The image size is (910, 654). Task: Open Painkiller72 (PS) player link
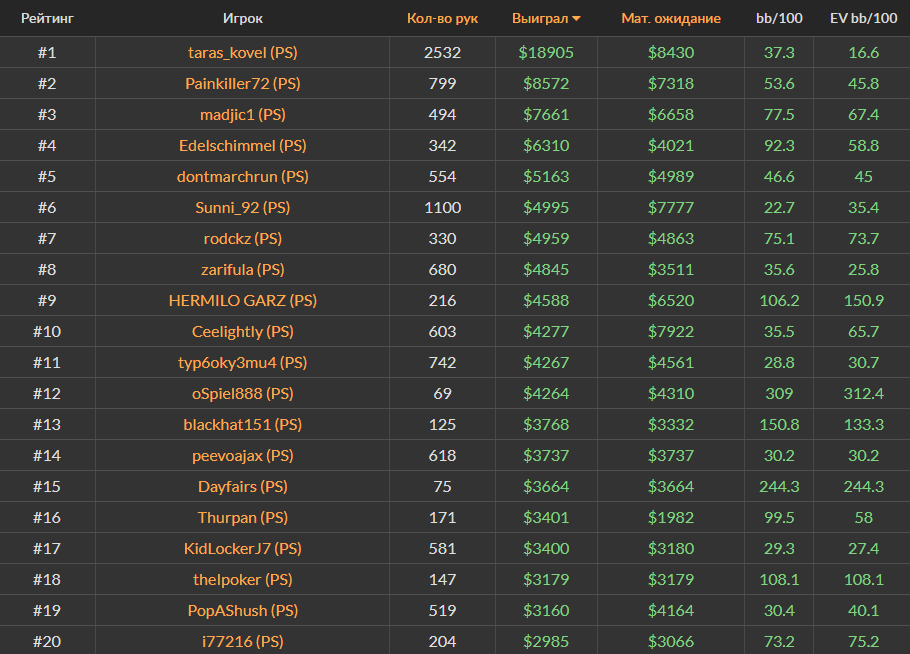click(x=243, y=84)
